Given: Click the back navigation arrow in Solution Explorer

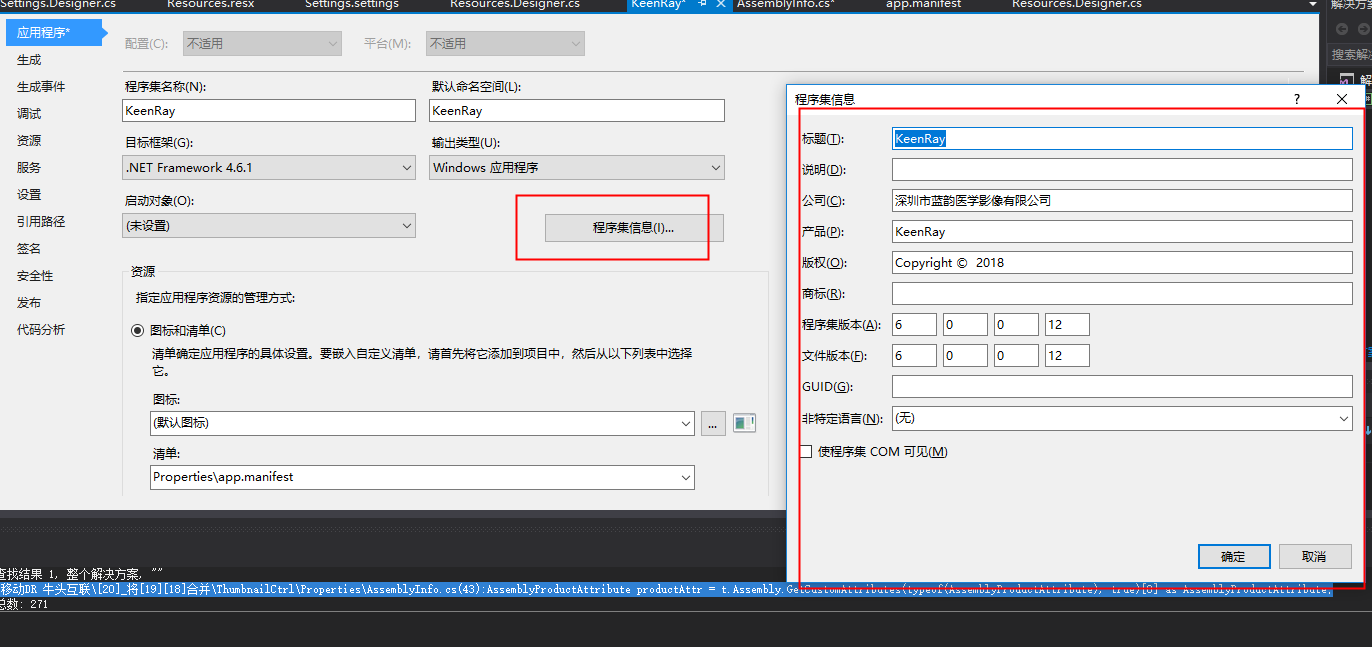Looking at the screenshot, I should pos(1342,29).
